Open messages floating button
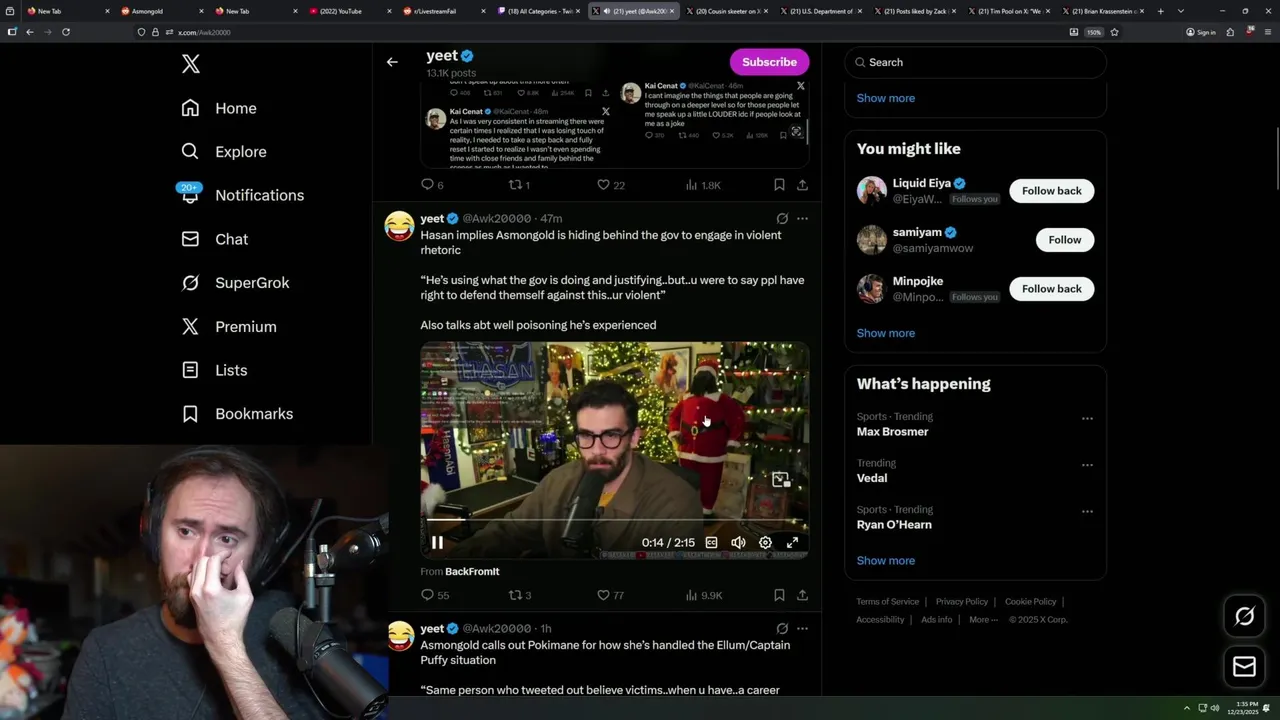 tap(1244, 666)
